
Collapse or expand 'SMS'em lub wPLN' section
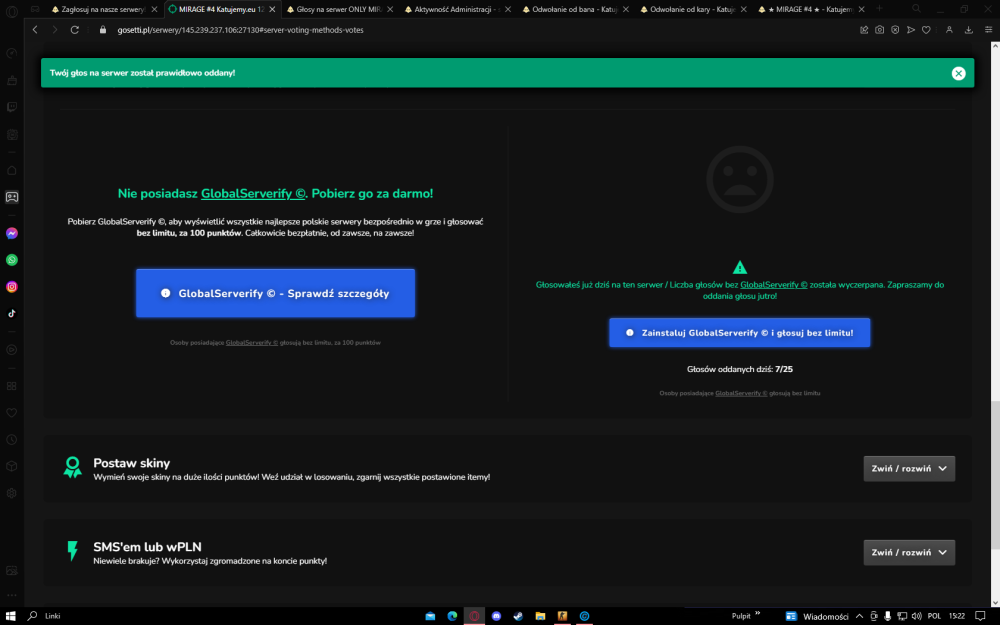click(909, 553)
